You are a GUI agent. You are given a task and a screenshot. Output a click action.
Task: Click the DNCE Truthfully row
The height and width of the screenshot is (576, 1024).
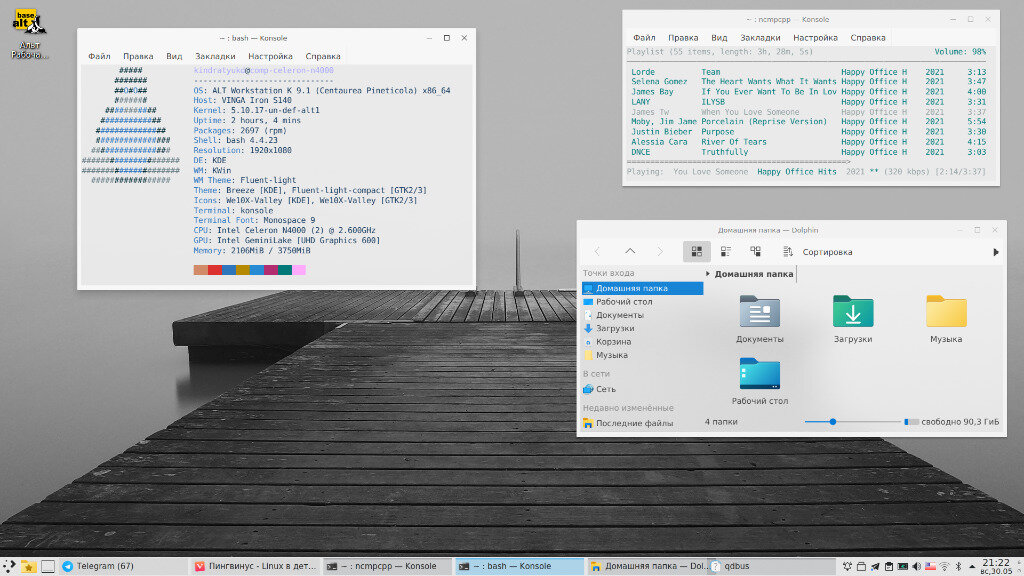point(808,152)
